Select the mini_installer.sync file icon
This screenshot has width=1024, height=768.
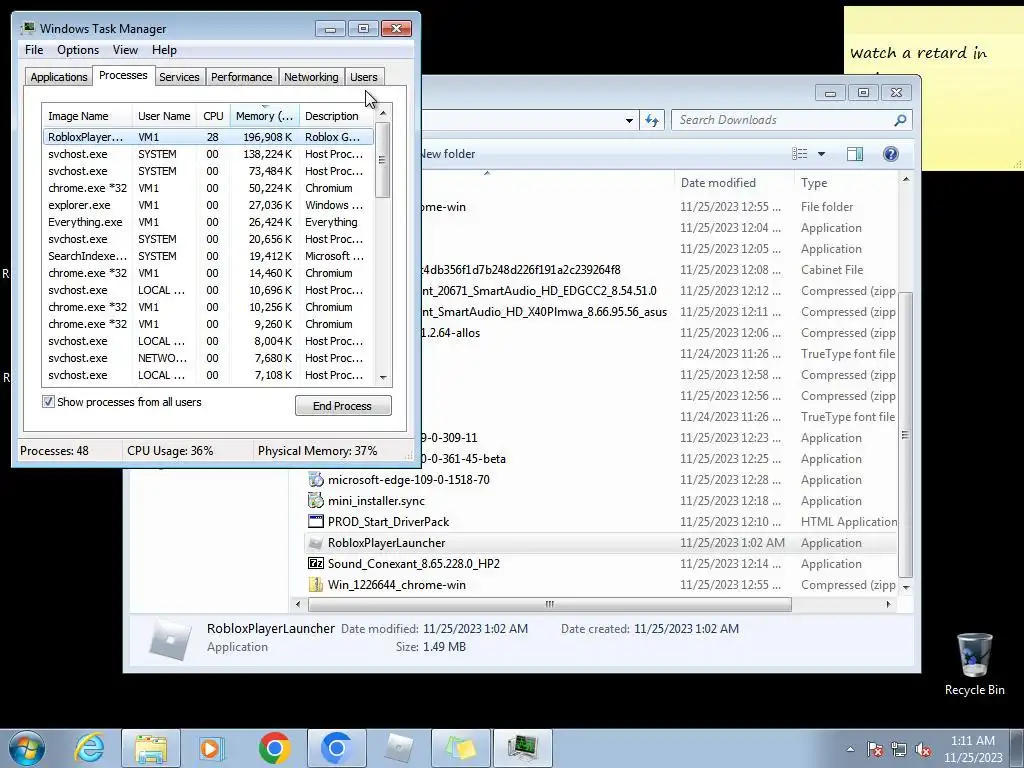315,501
